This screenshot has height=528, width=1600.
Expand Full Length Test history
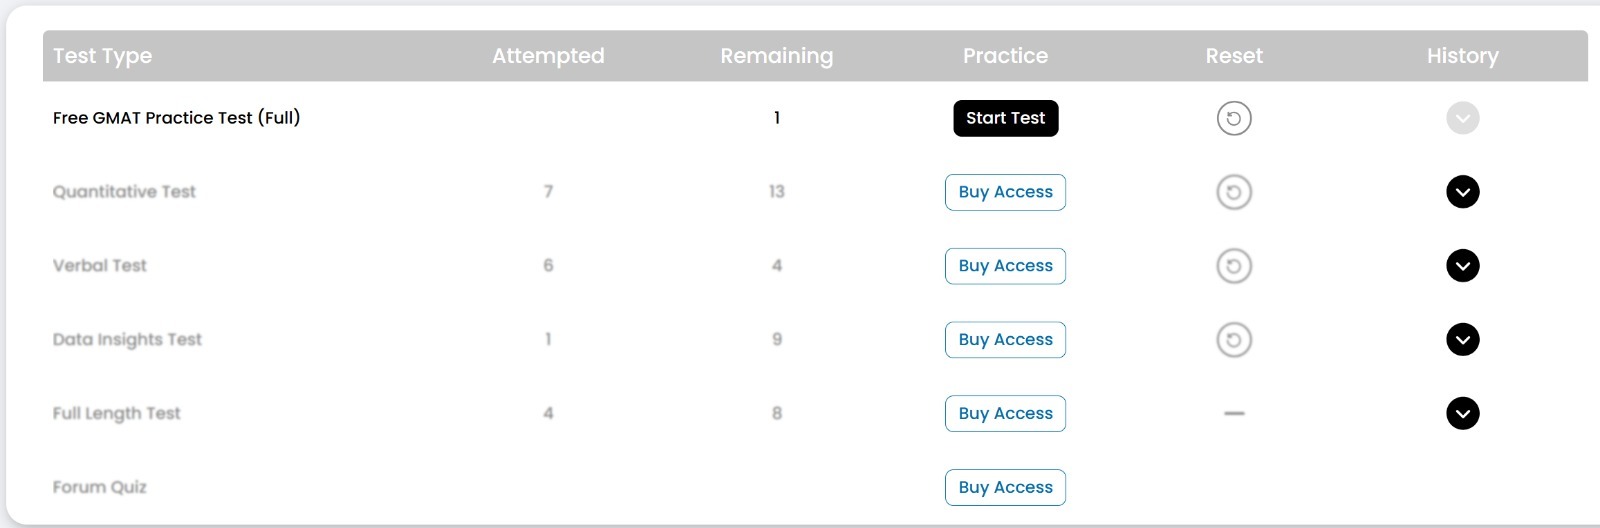pyautogui.click(x=1463, y=413)
